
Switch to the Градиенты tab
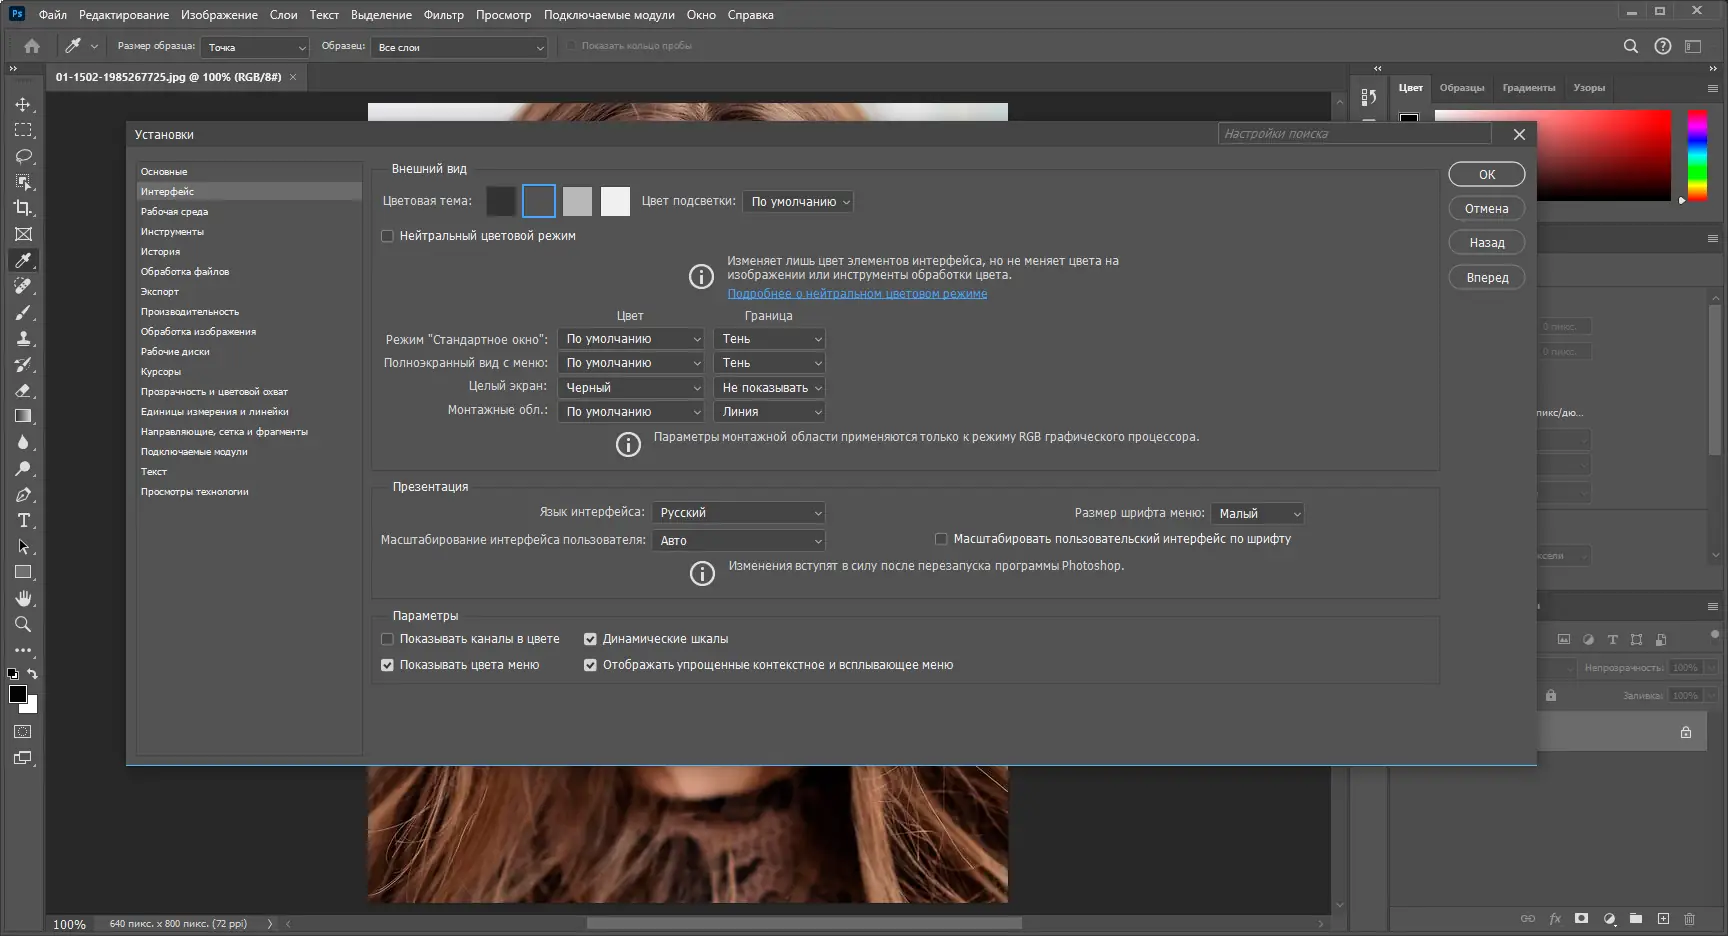tap(1528, 88)
